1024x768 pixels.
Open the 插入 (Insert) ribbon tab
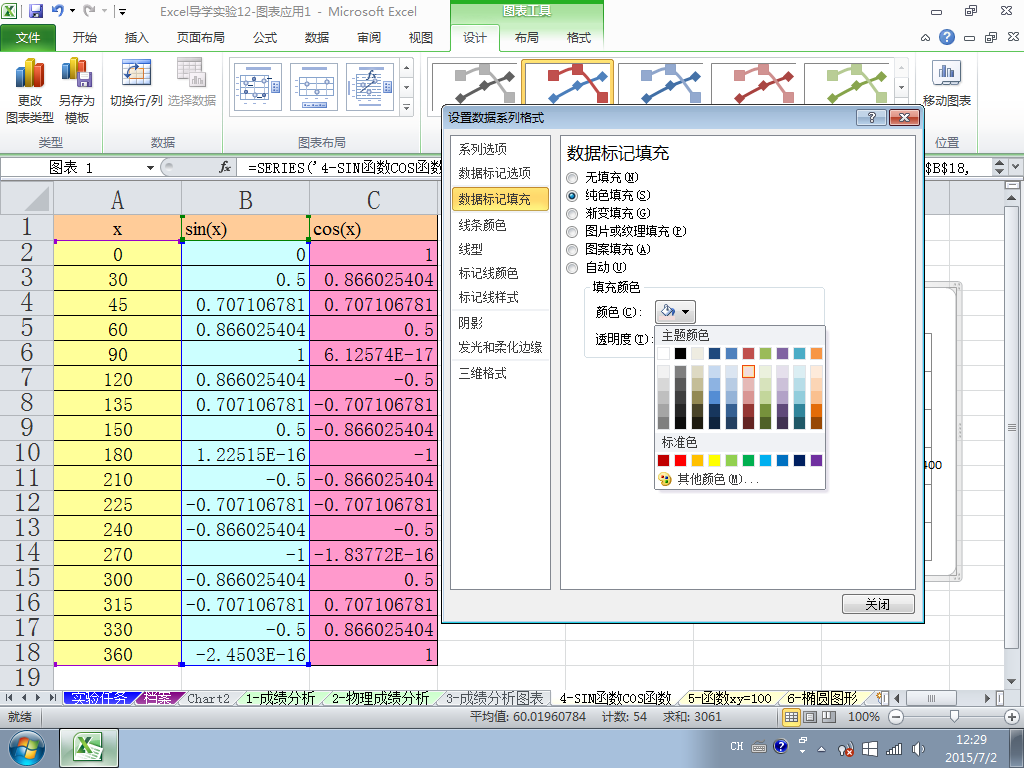(136, 38)
